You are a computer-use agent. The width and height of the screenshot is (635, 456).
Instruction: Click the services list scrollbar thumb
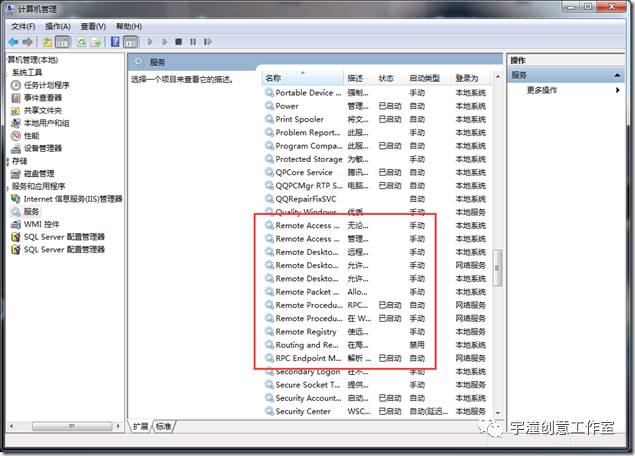(497, 268)
